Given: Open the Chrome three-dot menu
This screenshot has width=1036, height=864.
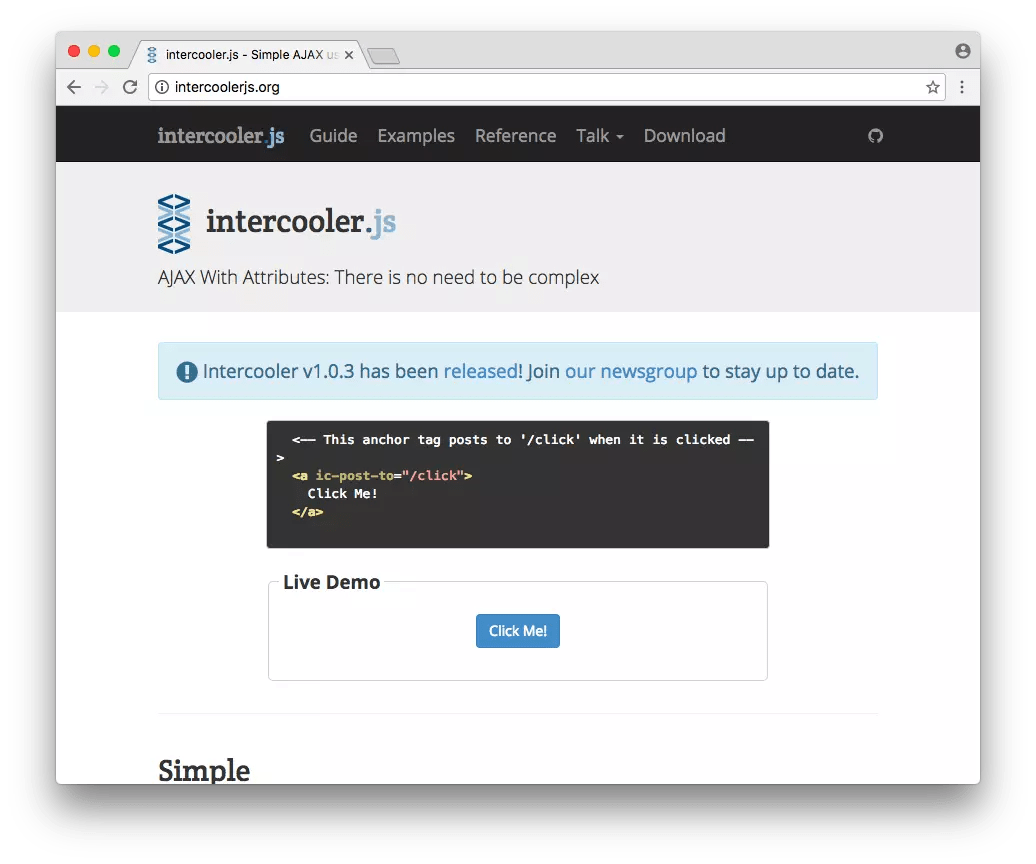Looking at the screenshot, I should [962, 87].
